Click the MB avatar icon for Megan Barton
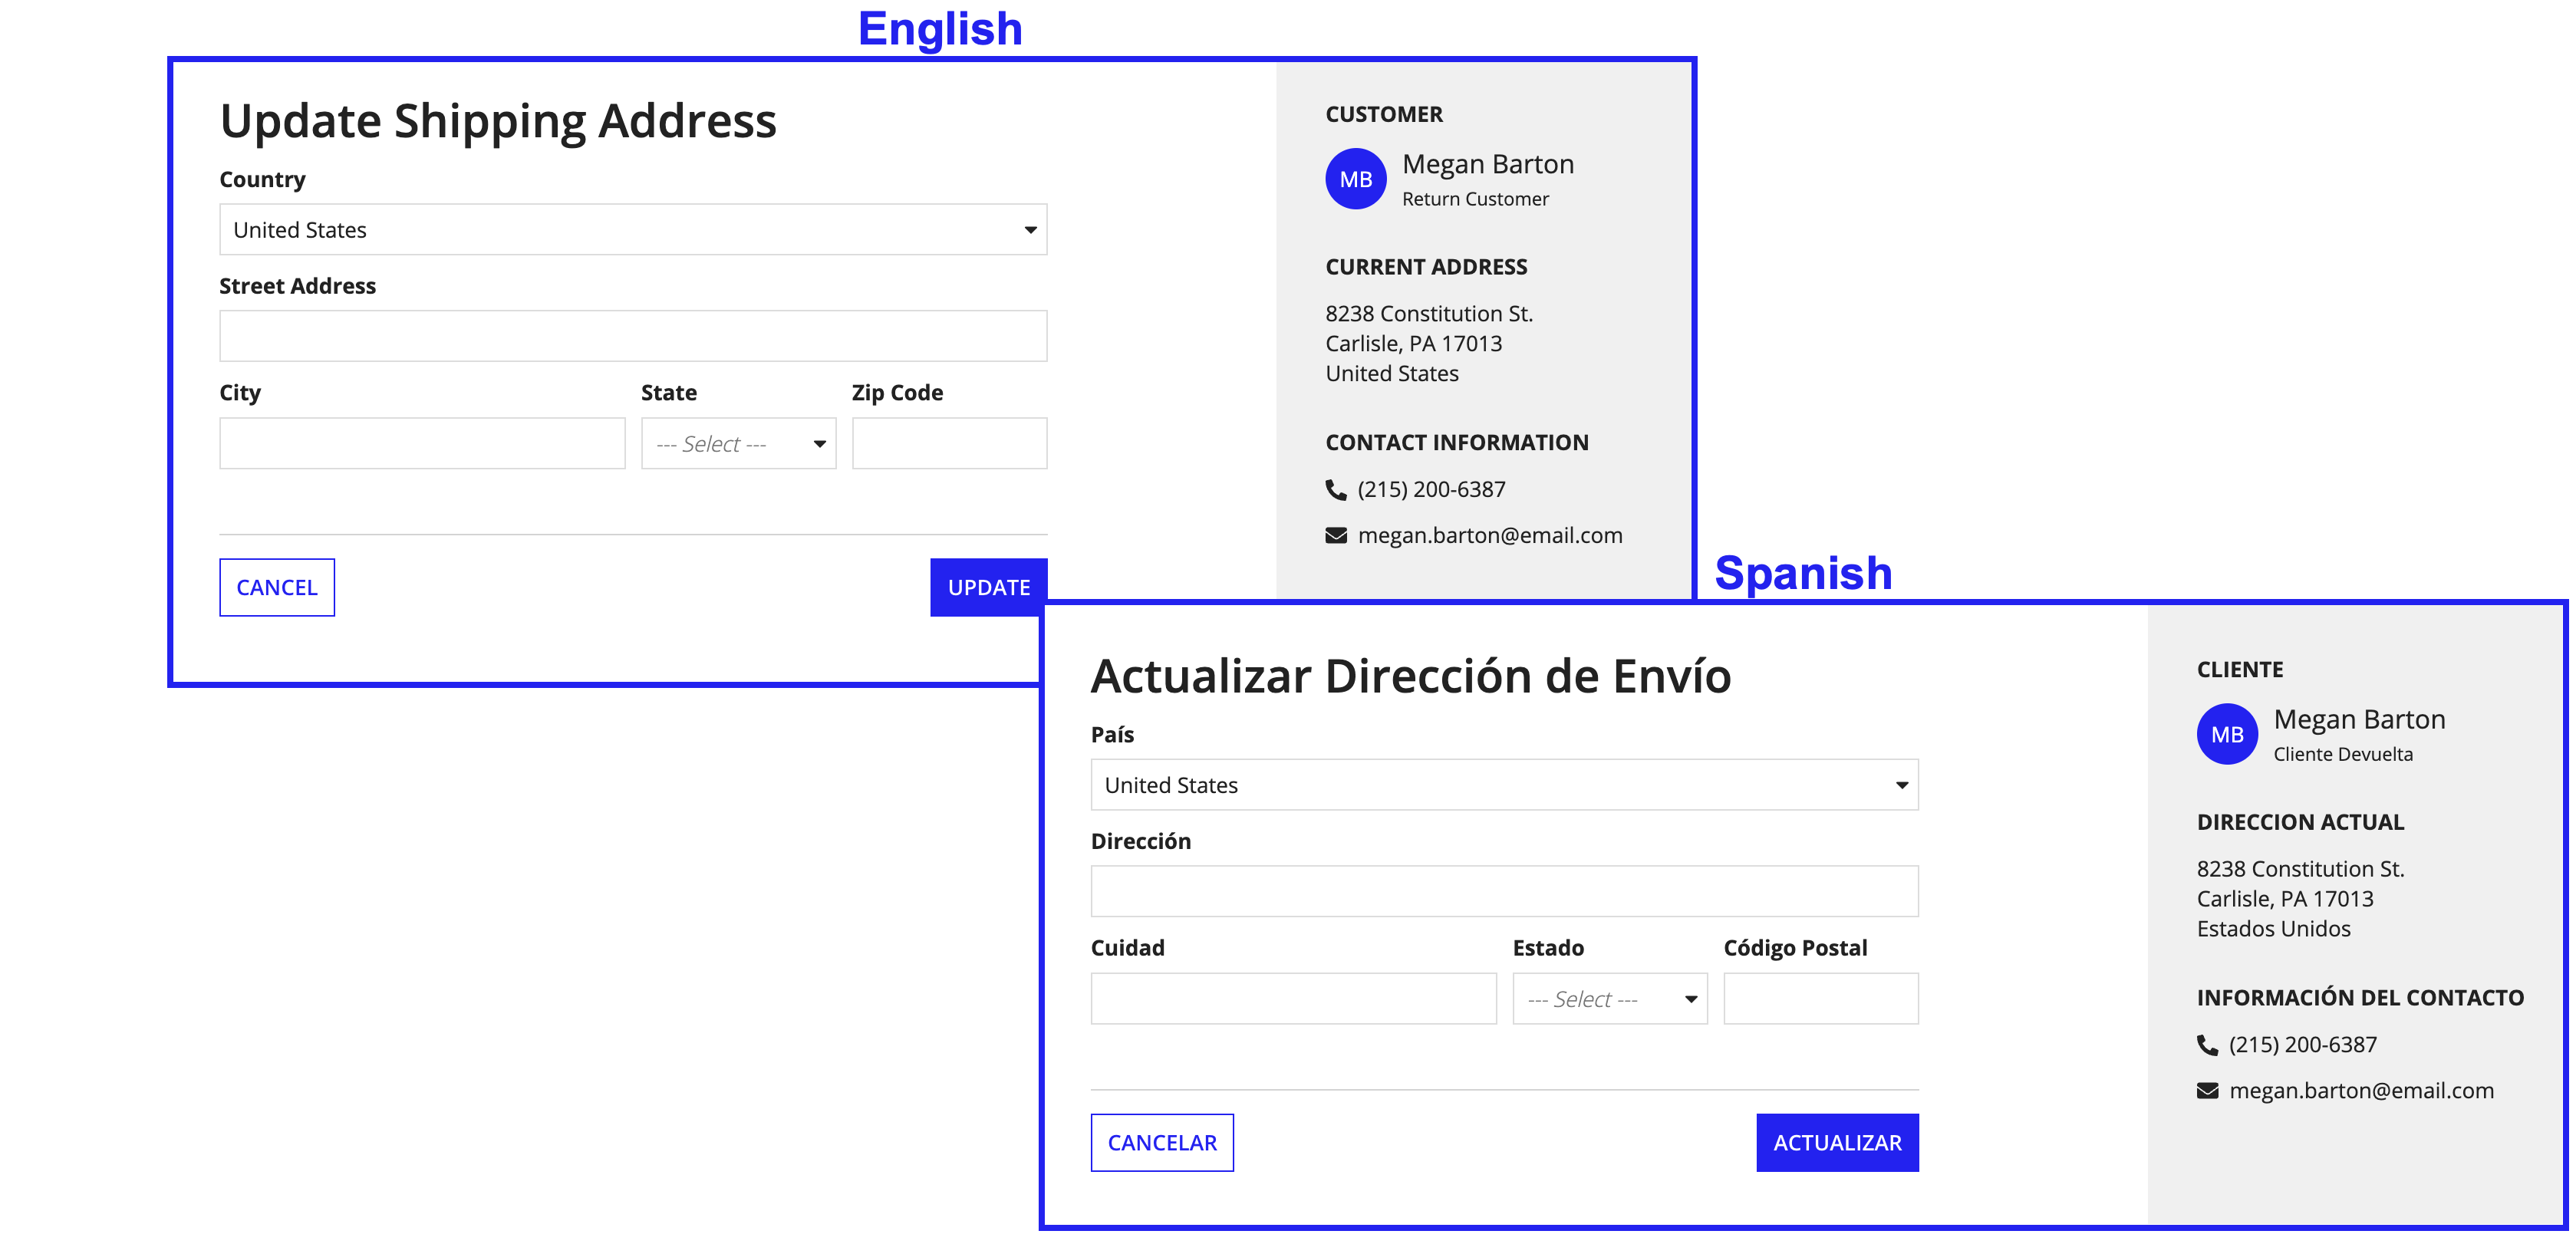This screenshot has width=2576, height=1244. pyautogui.click(x=1356, y=179)
